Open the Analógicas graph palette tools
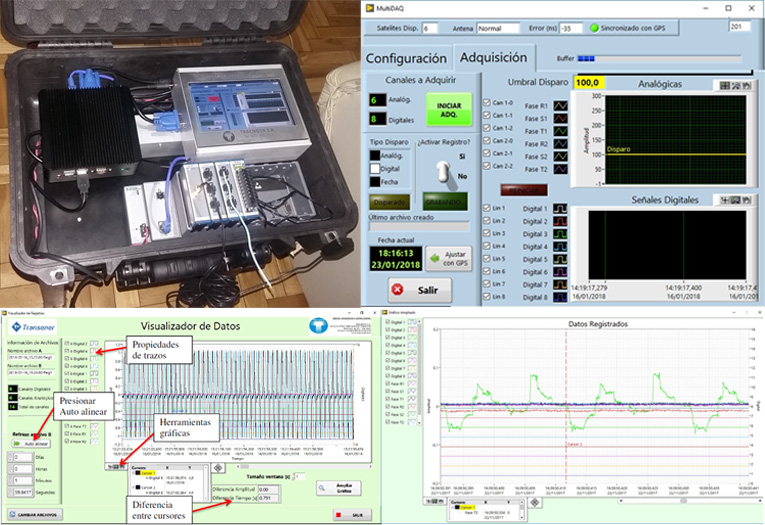 733,86
